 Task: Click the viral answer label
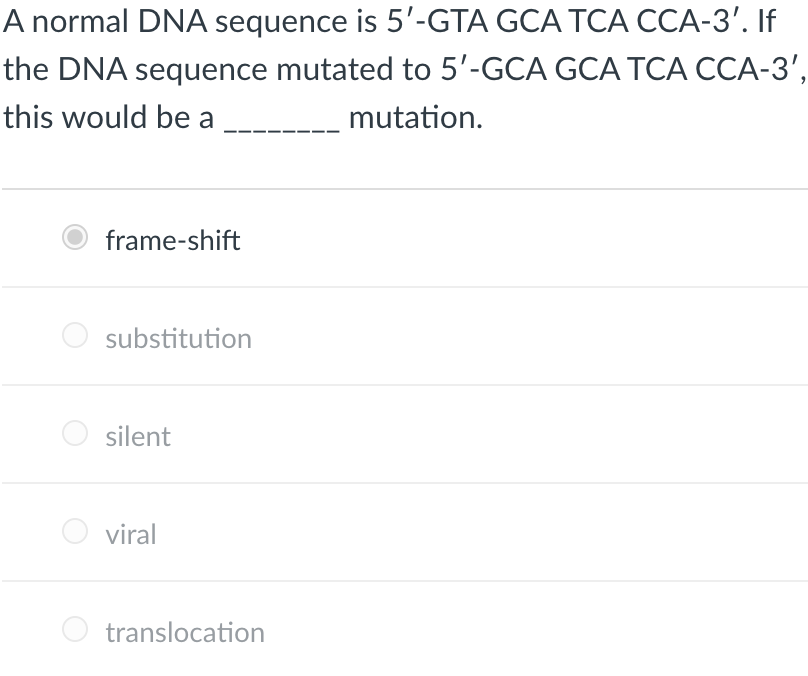pyautogui.click(x=131, y=535)
